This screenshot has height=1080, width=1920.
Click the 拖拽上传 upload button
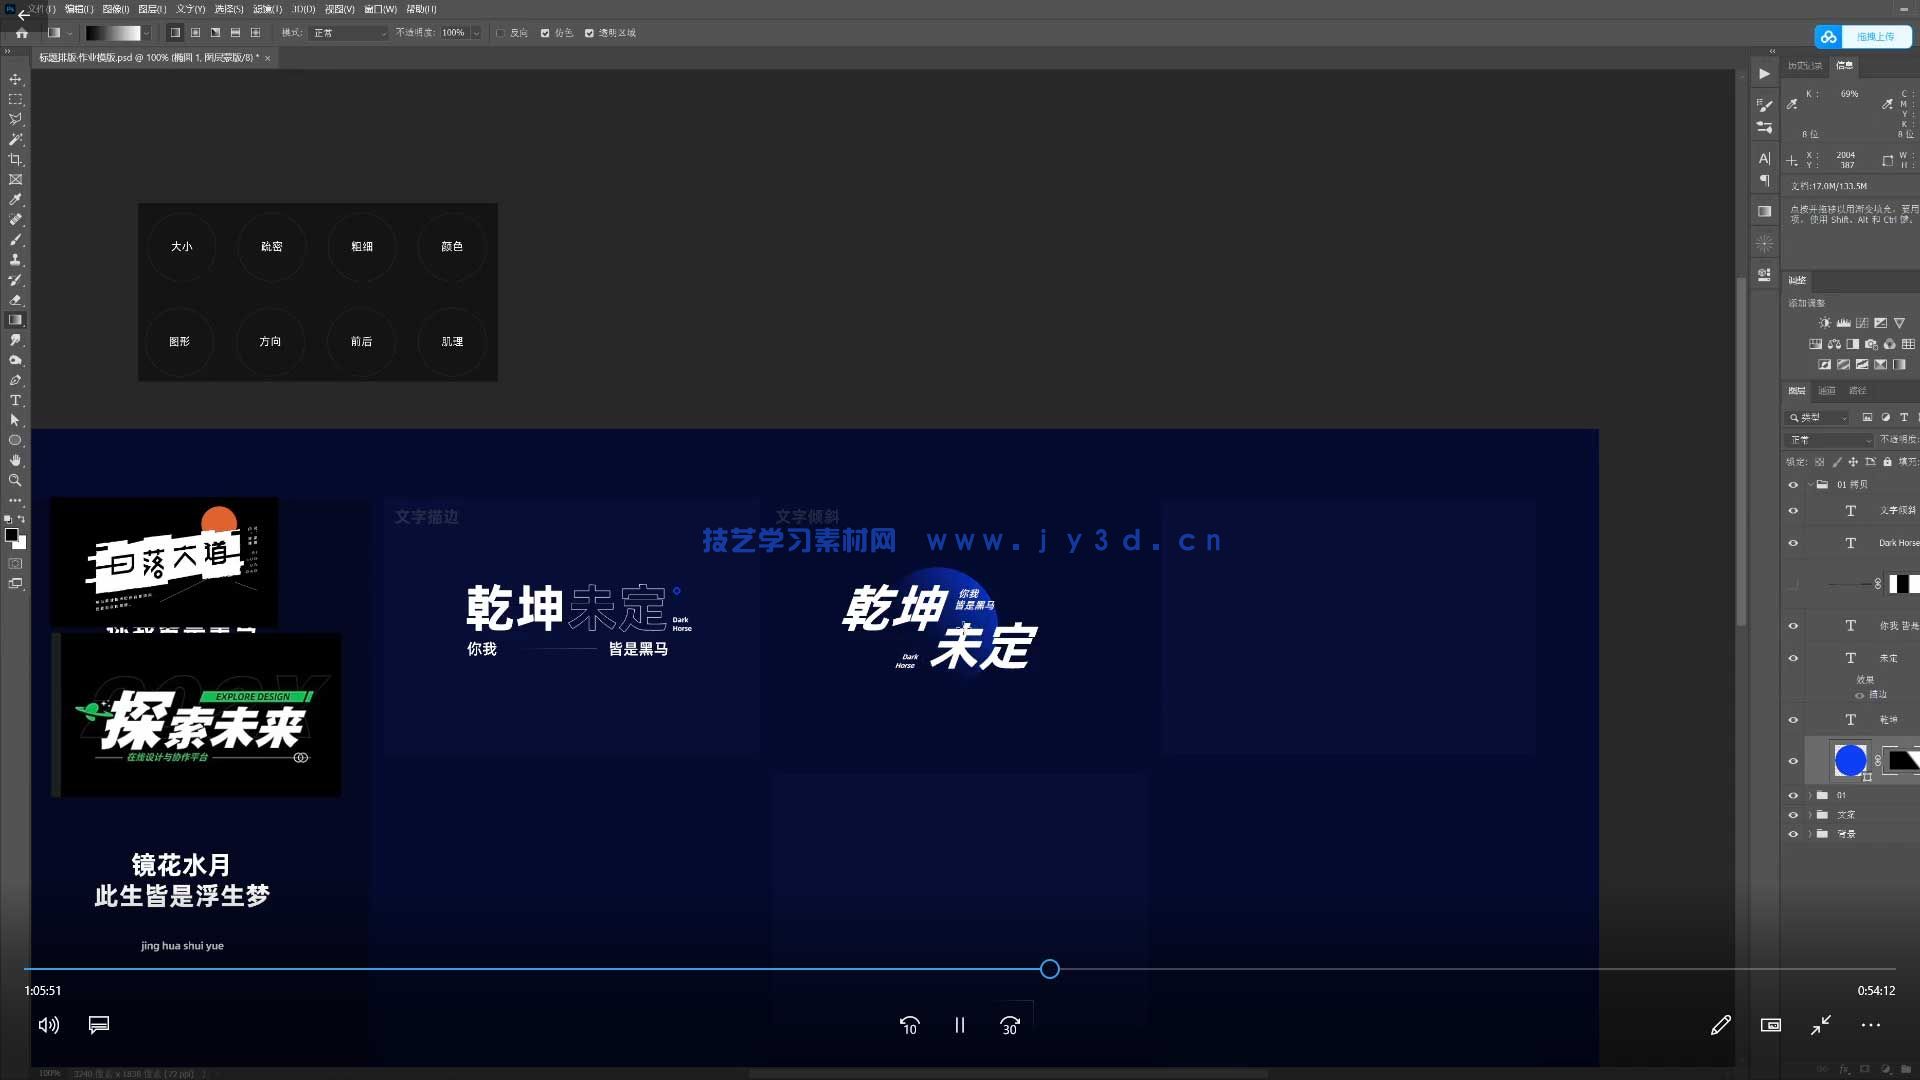[x=1875, y=36]
